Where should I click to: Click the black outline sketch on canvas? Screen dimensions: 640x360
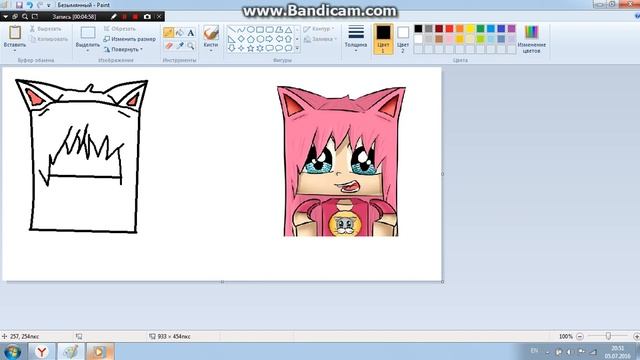pos(82,156)
